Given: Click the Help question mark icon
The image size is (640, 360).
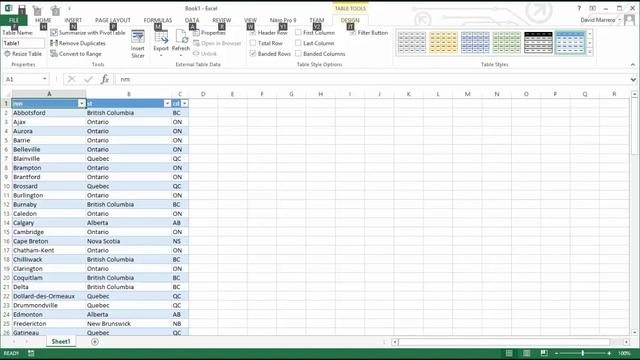Looking at the screenshot, I should click(x=579, y=8).
